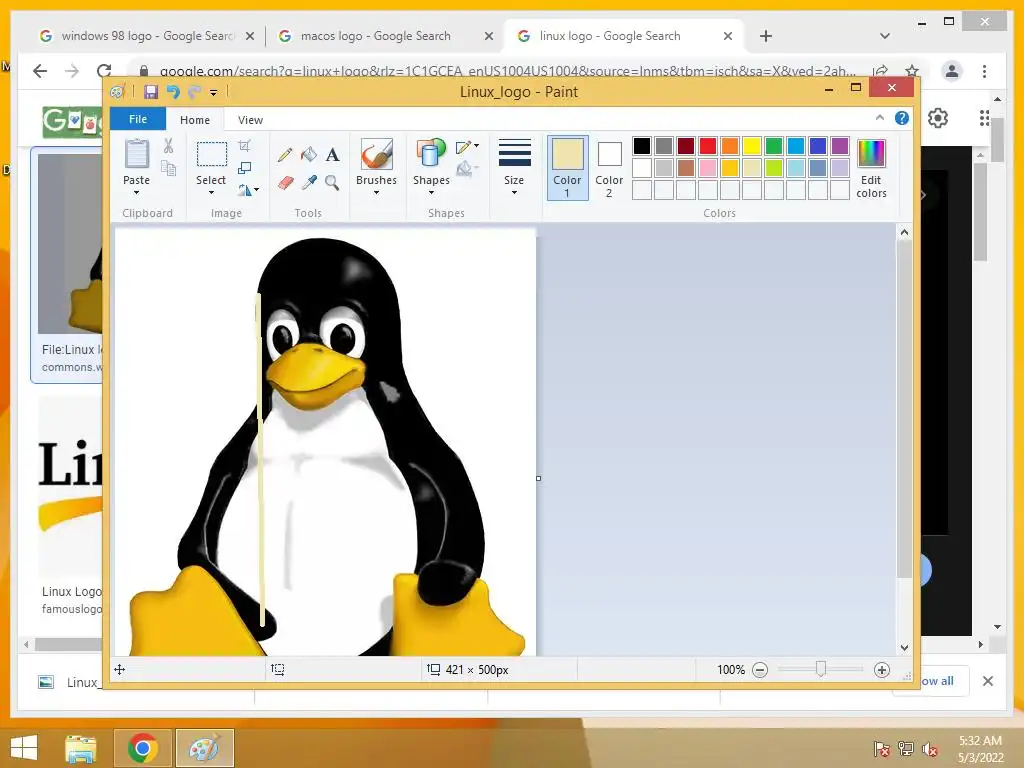1024x768 pixels.
Task: Select the Color picker eyedropper tool
Action: click(x=309, y=182)
